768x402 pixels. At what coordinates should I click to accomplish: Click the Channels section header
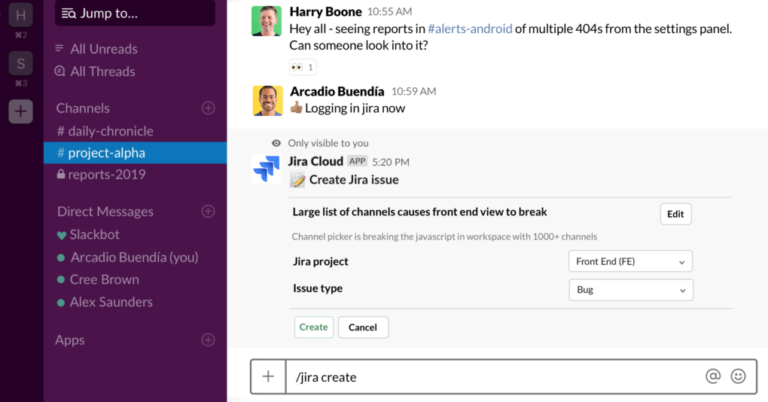pos(83,108)
